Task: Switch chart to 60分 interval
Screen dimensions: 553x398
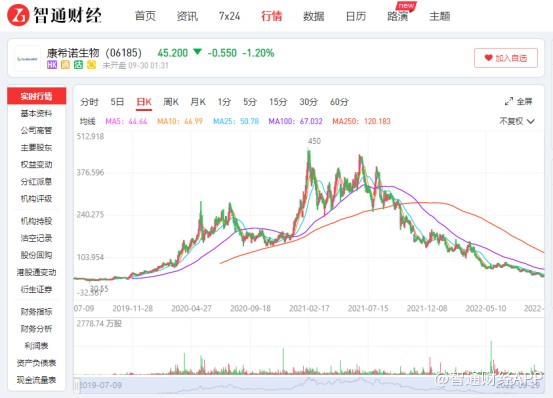Action: (339, 102)
